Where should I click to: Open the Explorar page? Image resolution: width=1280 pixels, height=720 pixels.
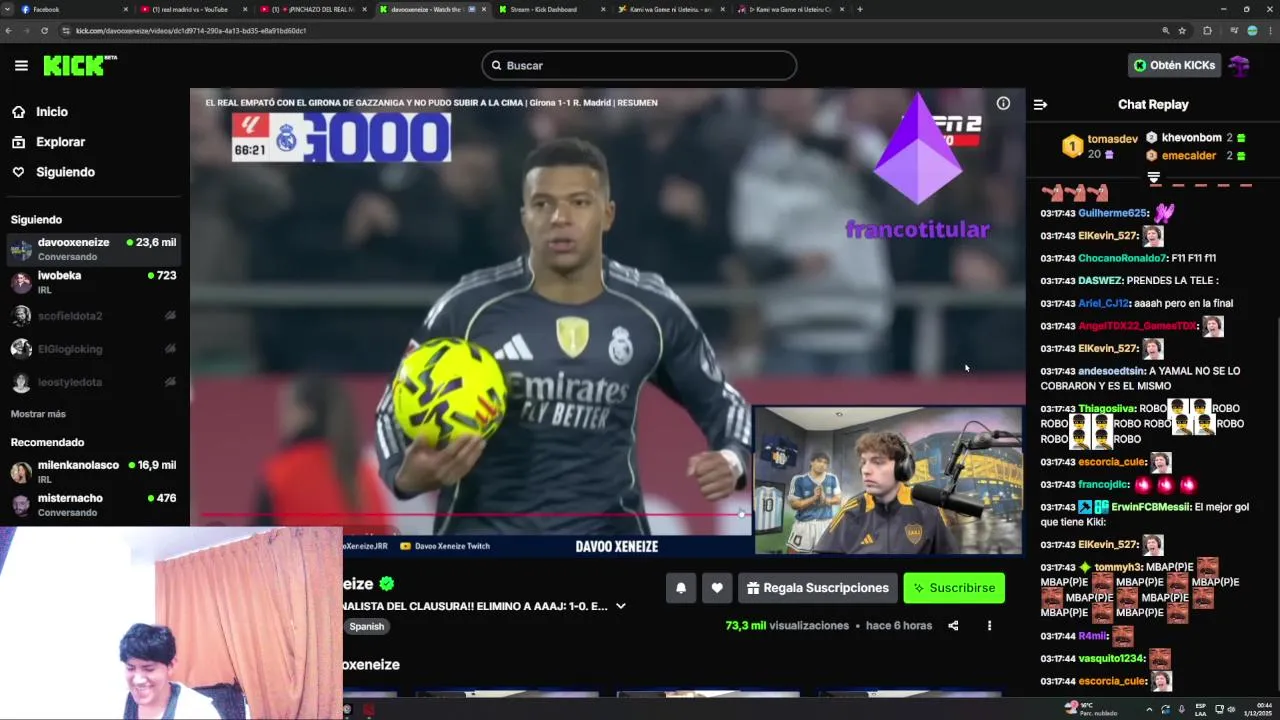point(60,142)
